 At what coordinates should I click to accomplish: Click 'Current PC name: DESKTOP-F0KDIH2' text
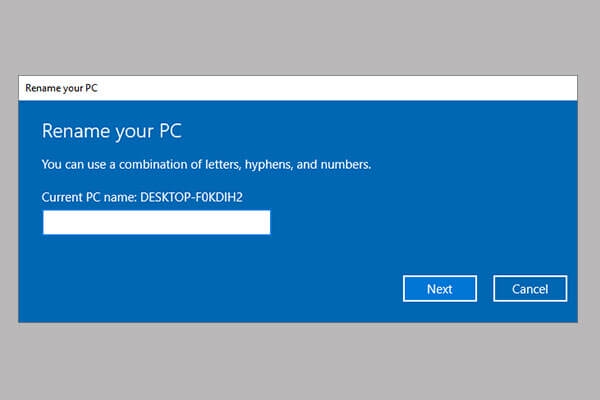142,197
